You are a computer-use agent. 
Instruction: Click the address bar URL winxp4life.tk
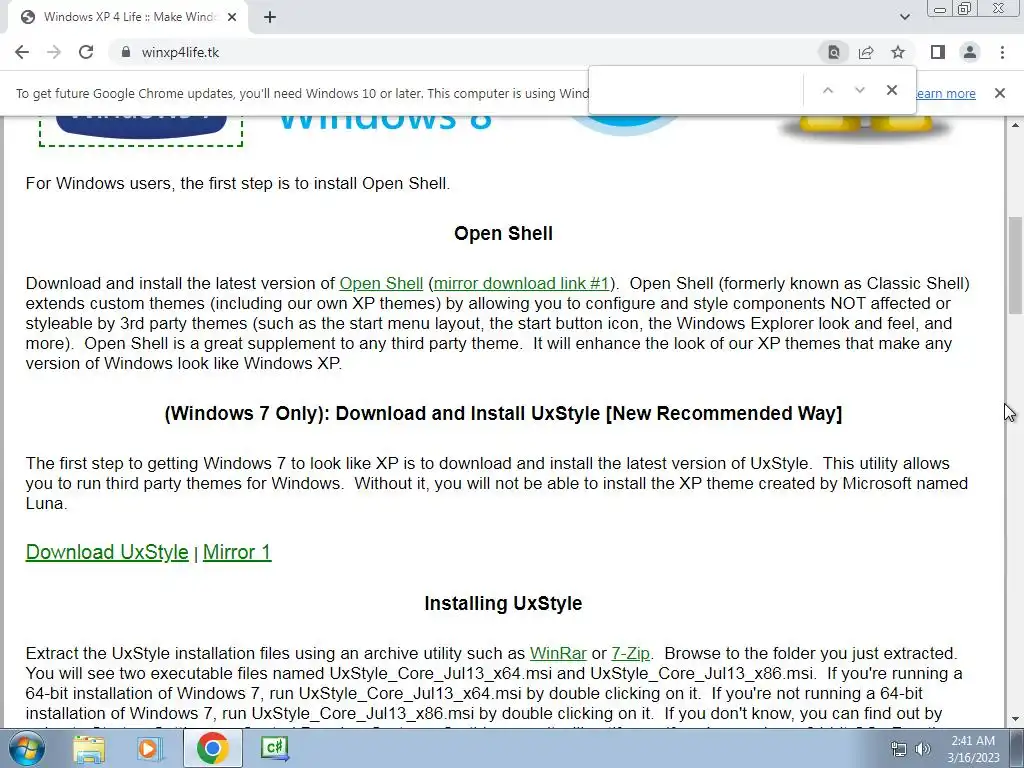pyautogui.click(x=180, y=52)
